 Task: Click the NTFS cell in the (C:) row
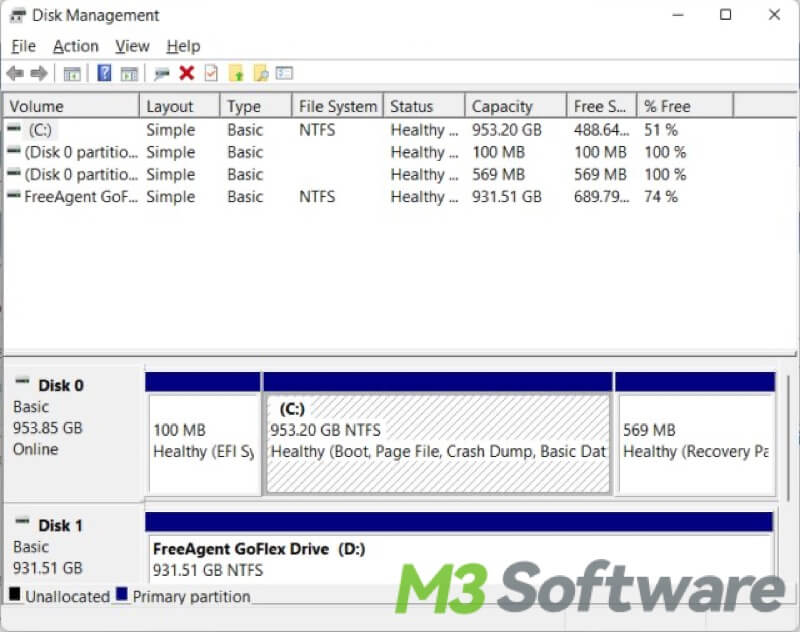point(317,130)
